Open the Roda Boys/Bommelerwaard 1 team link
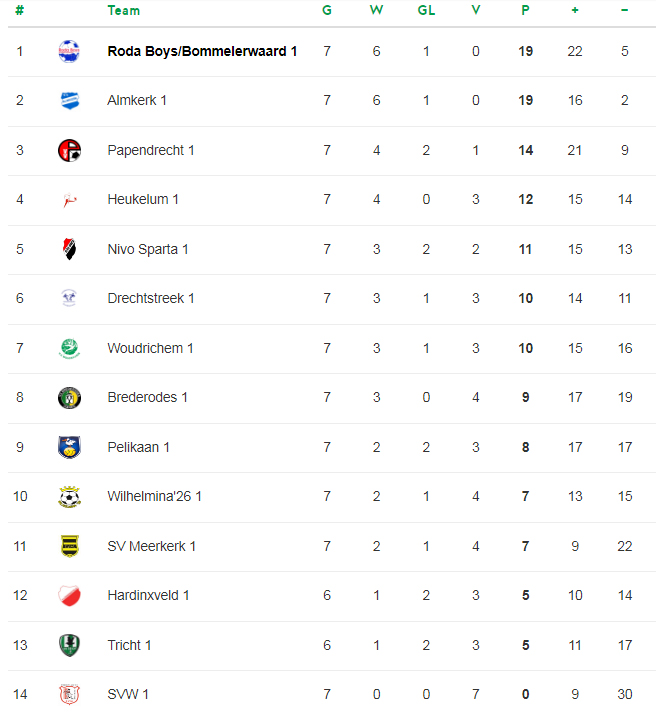 coord(202,51)
